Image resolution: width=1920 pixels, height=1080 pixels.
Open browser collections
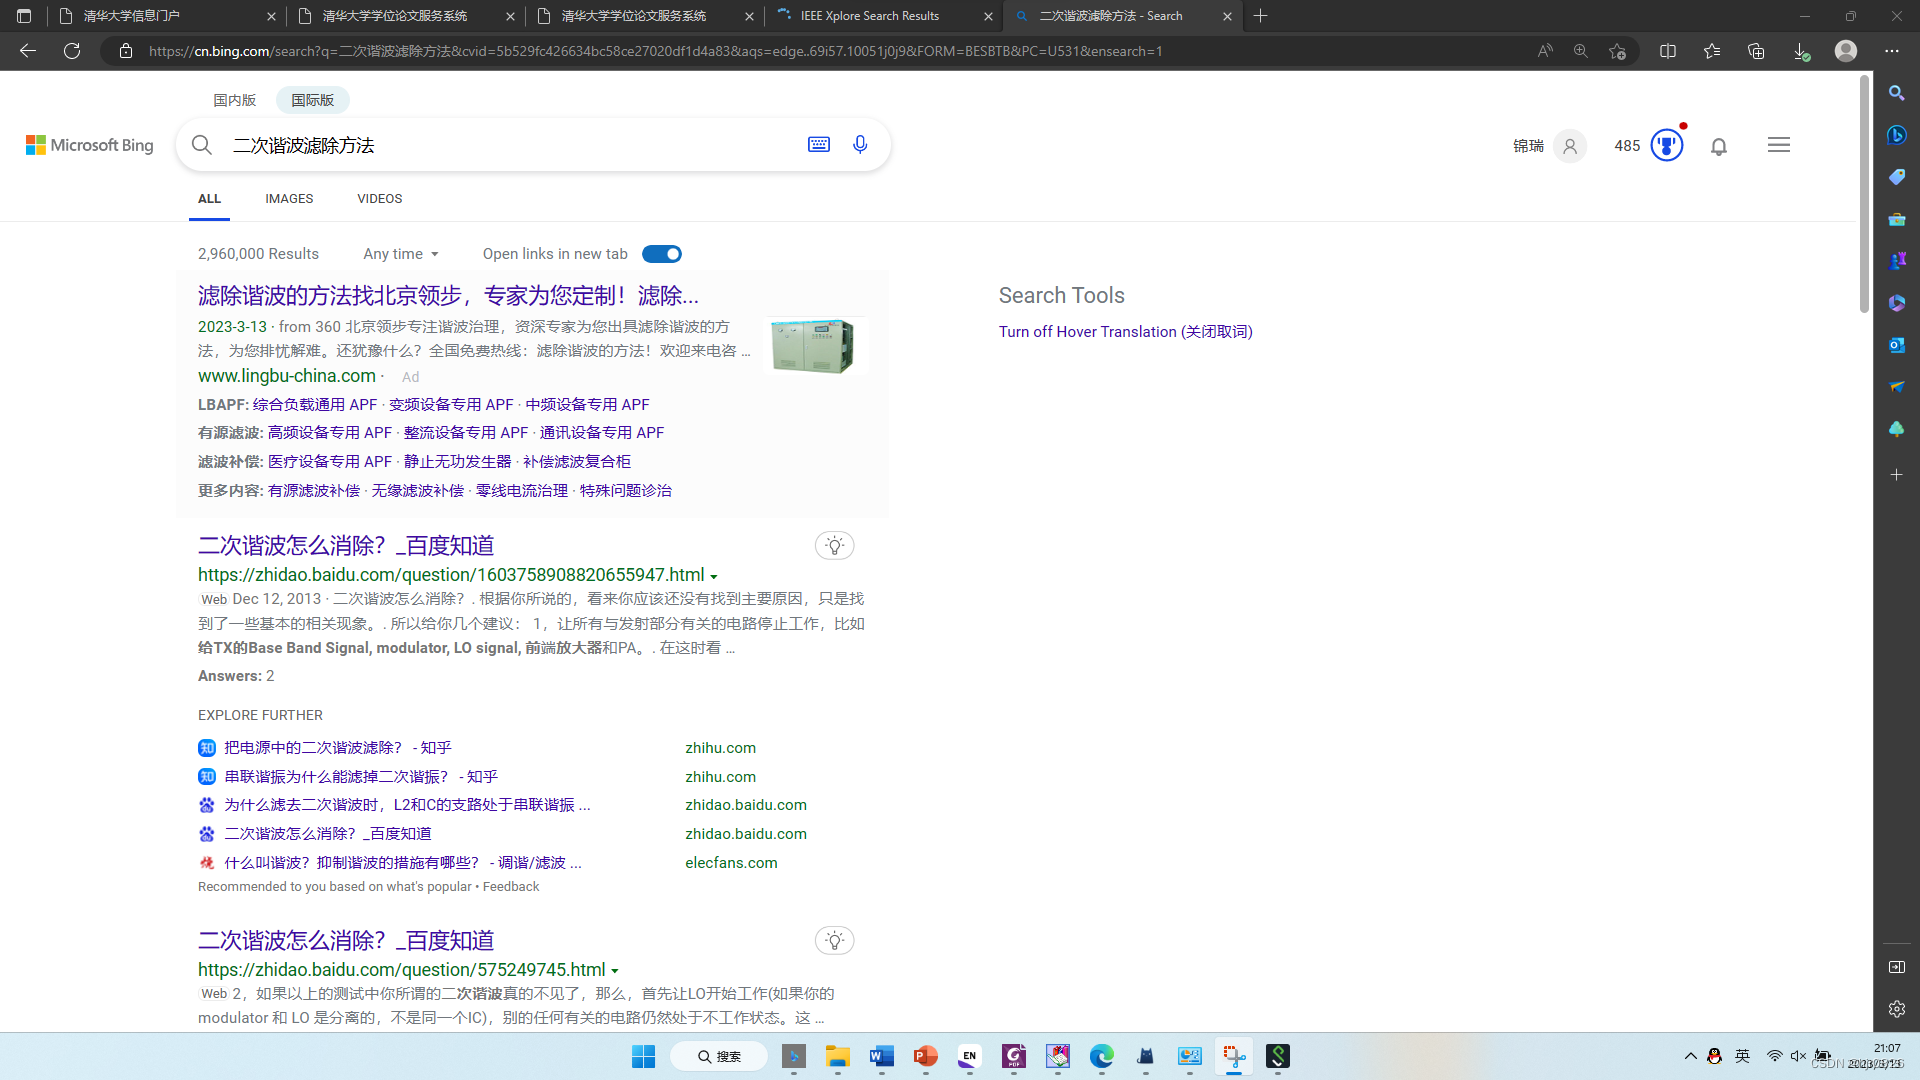point(1756,51)
